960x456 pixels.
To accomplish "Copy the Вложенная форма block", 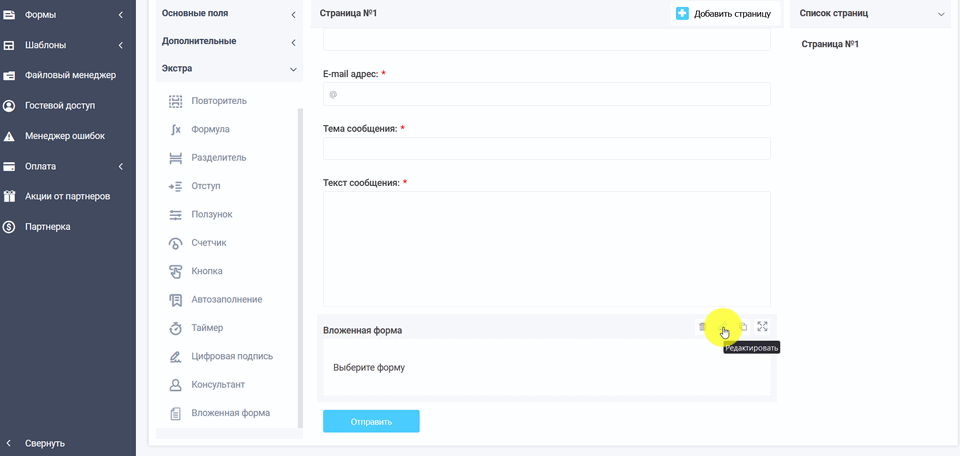I will pos(743,327).
